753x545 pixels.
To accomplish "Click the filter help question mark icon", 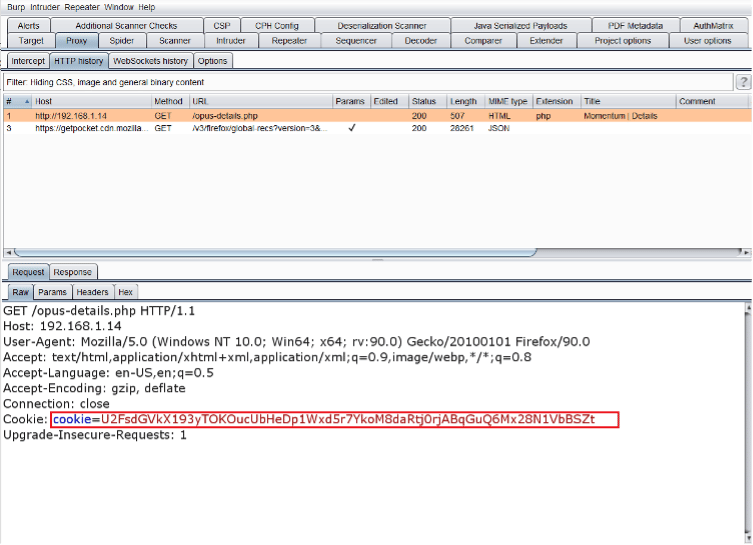I will point(743,82).
